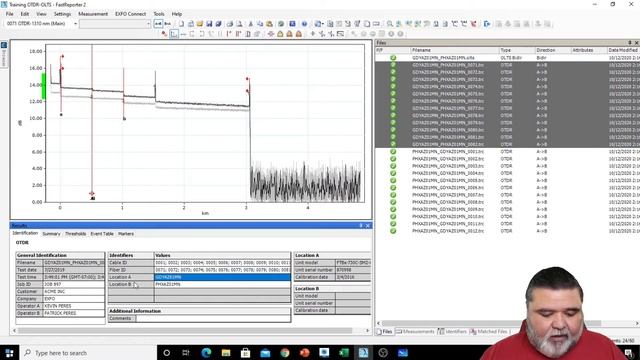
Task: Click the Fiber ID values field
Action: 222,270
